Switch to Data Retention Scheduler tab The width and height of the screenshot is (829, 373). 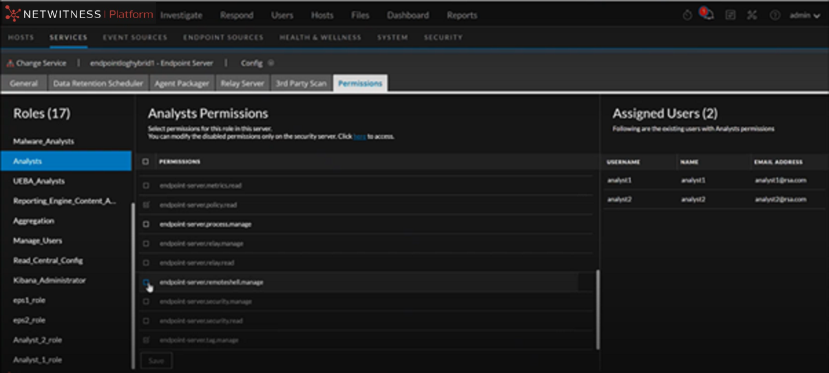pos(98,83)
